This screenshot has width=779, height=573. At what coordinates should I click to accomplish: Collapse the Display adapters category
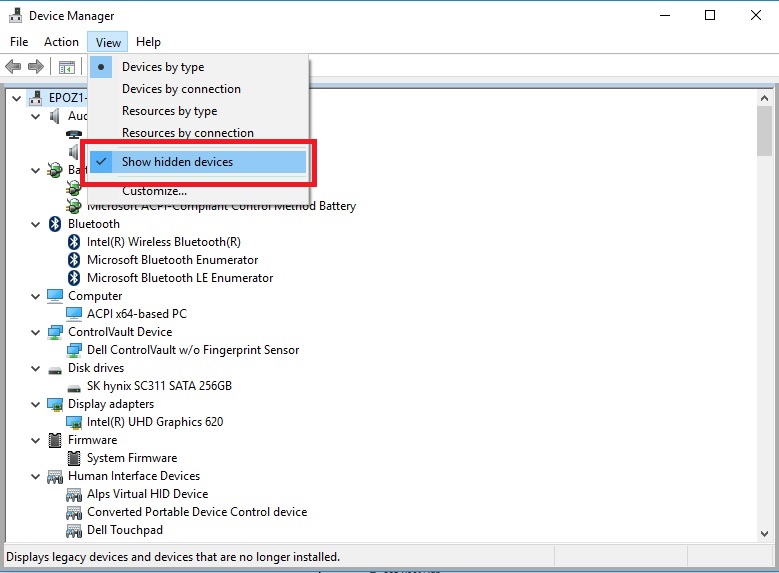coord(37,404)
